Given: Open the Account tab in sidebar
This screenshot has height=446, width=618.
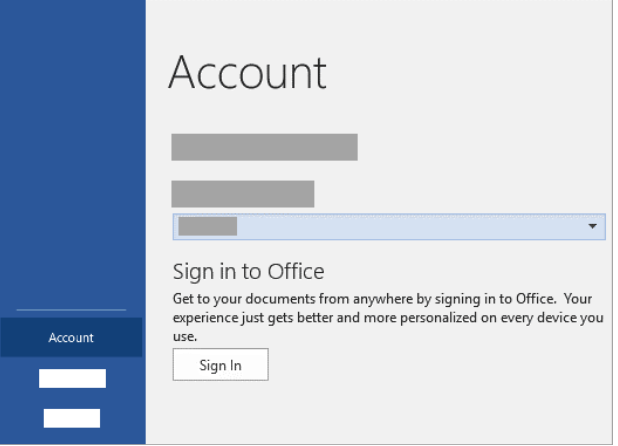Looking at the screenshot, I should [x=72, y=338].
